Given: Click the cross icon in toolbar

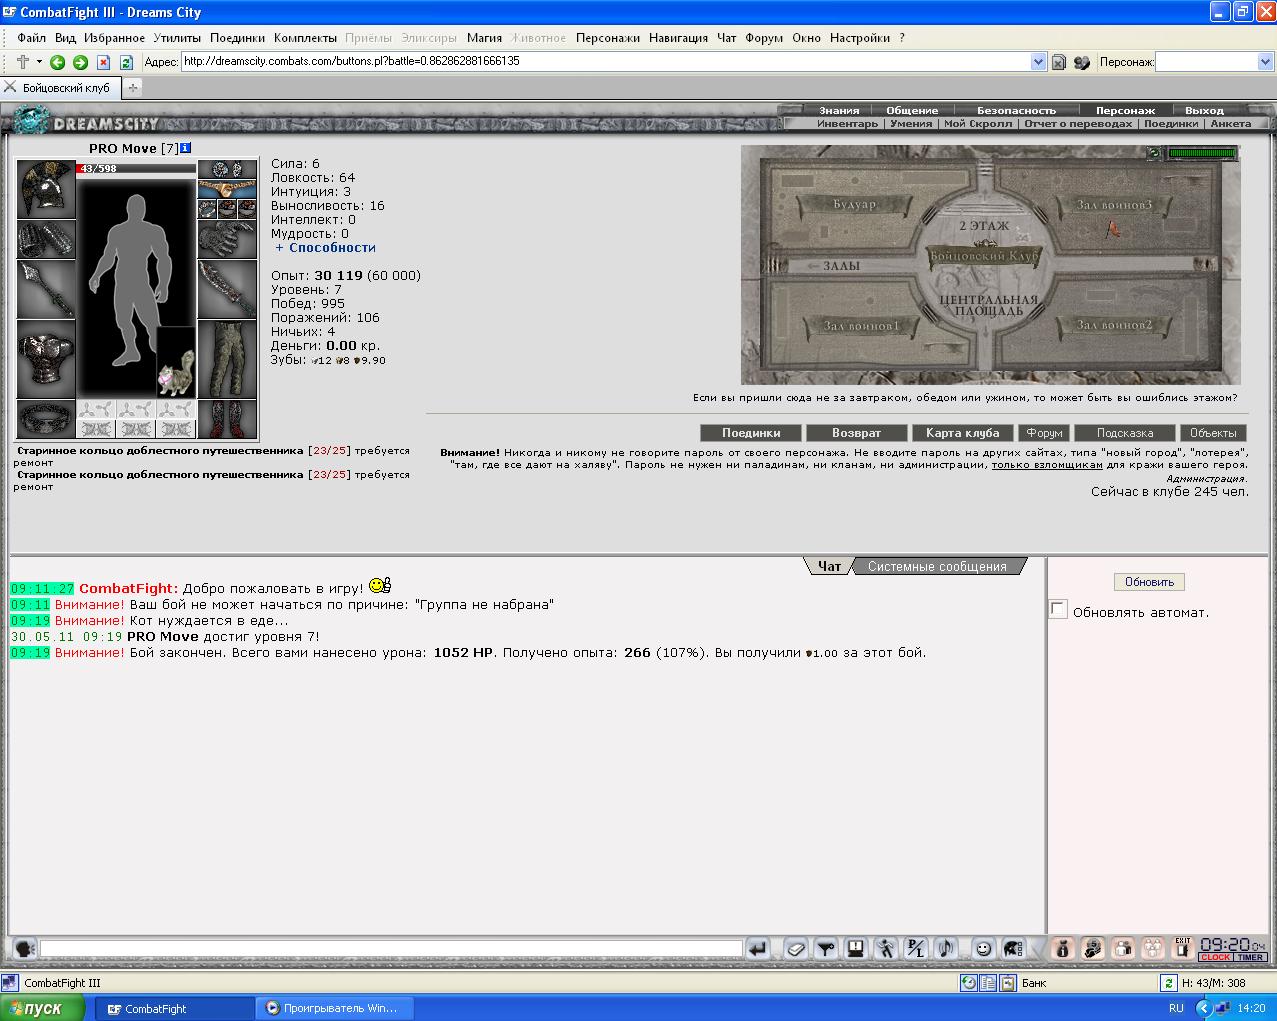Looking at the screenshot, I should [23, 62].
